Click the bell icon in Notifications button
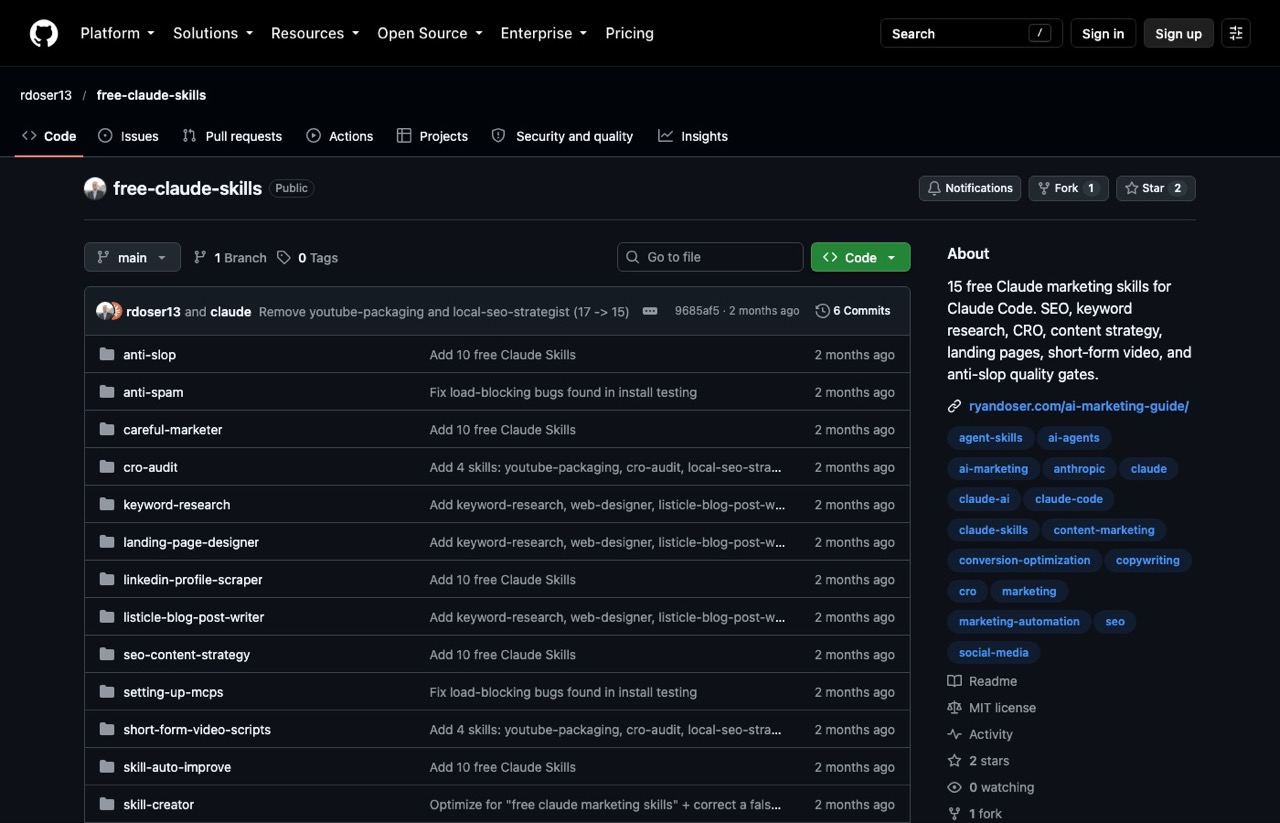 (x=934, y=188)
